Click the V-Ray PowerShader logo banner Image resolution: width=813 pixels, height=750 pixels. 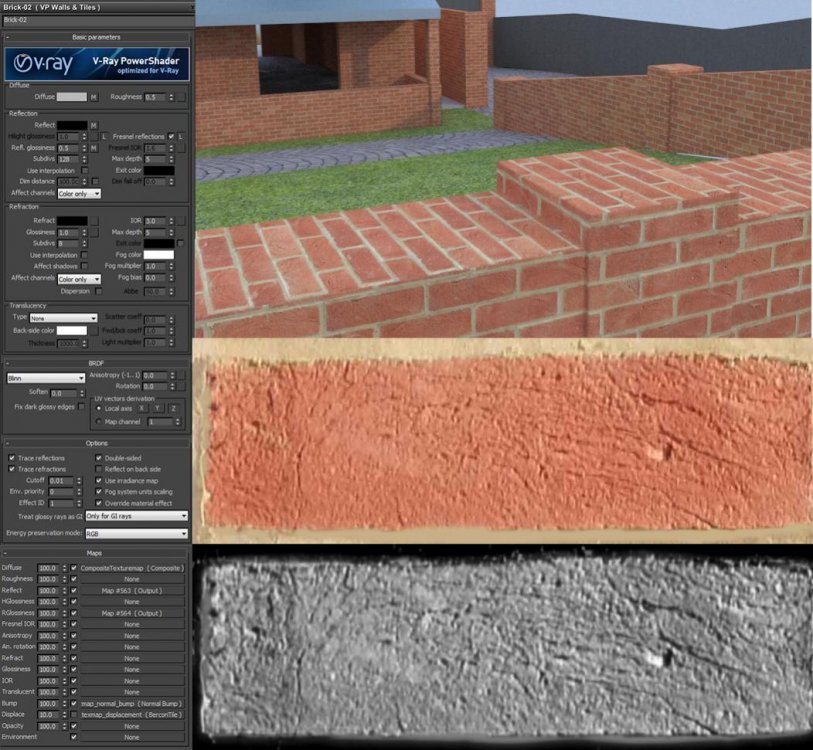96,65
